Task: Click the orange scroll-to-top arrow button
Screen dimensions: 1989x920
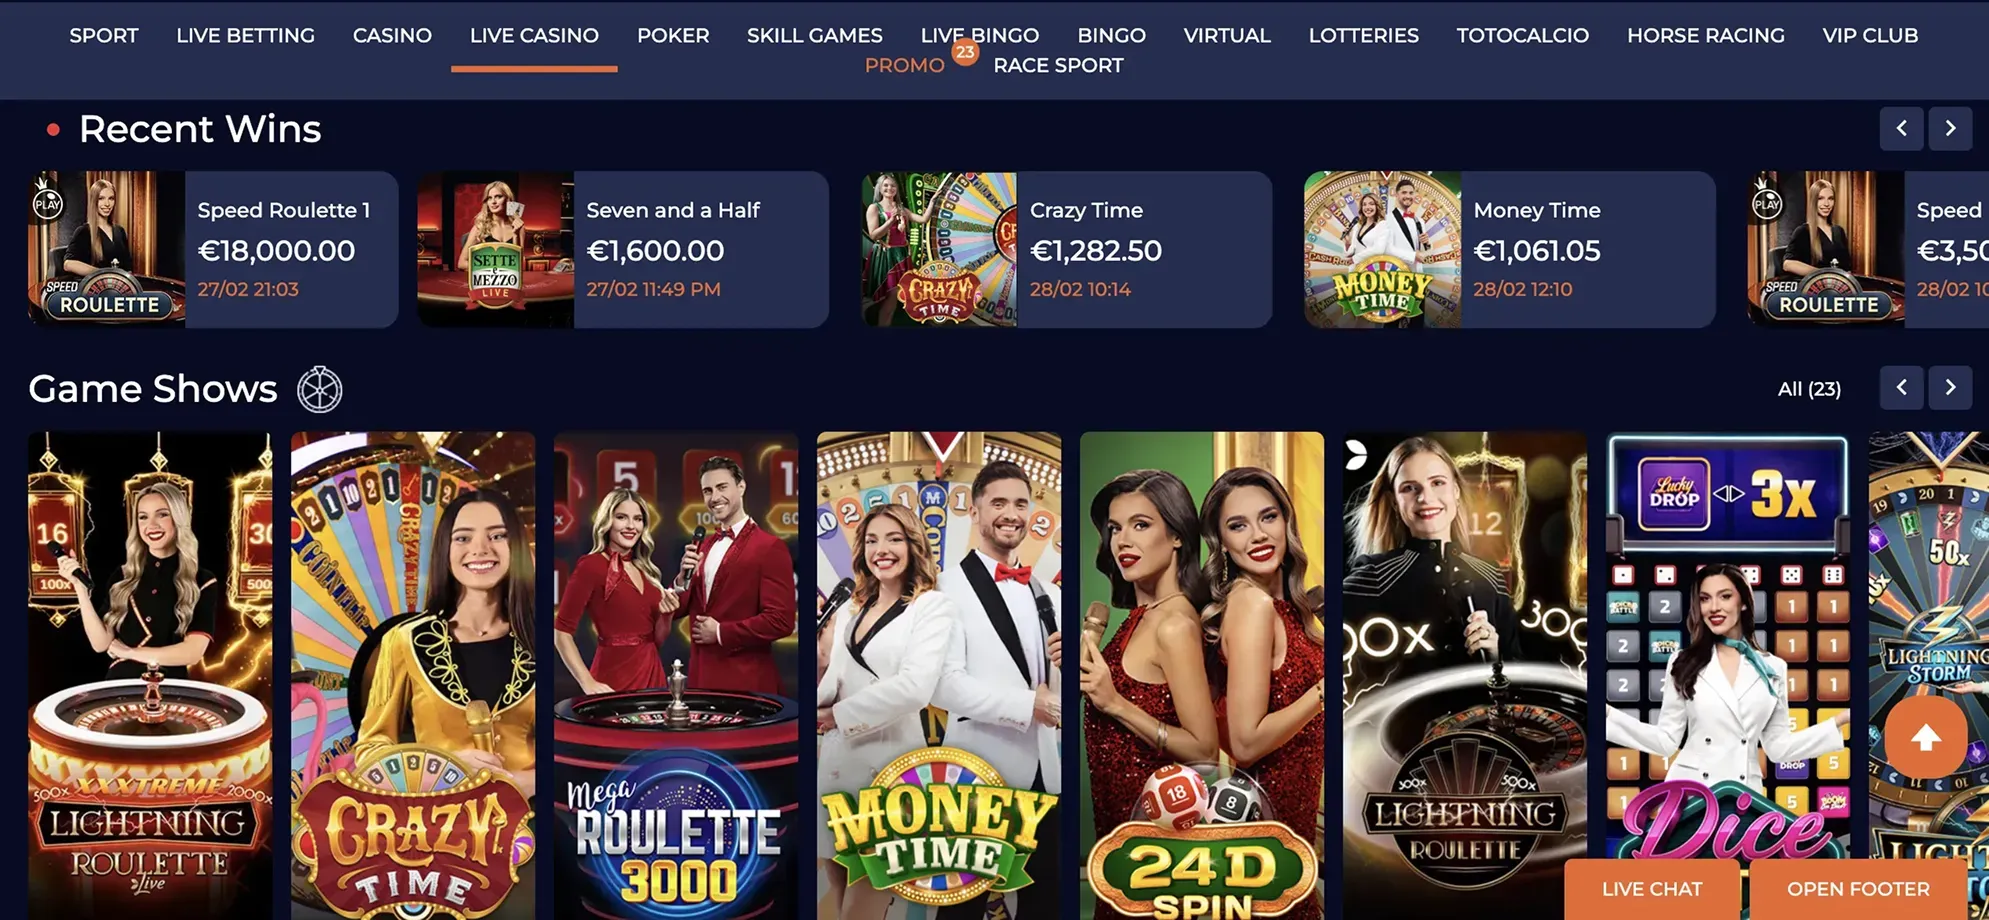Action: pos(1926,737)
